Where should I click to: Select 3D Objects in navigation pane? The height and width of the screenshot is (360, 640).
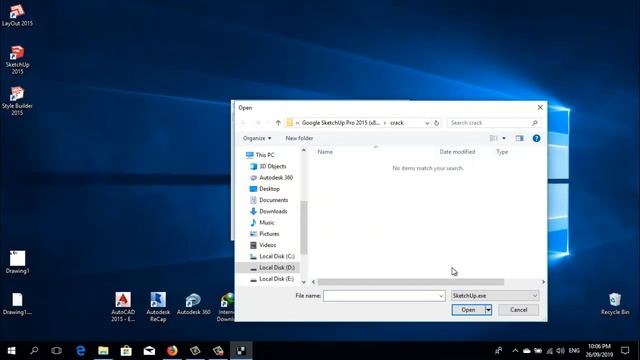(272, 166)
